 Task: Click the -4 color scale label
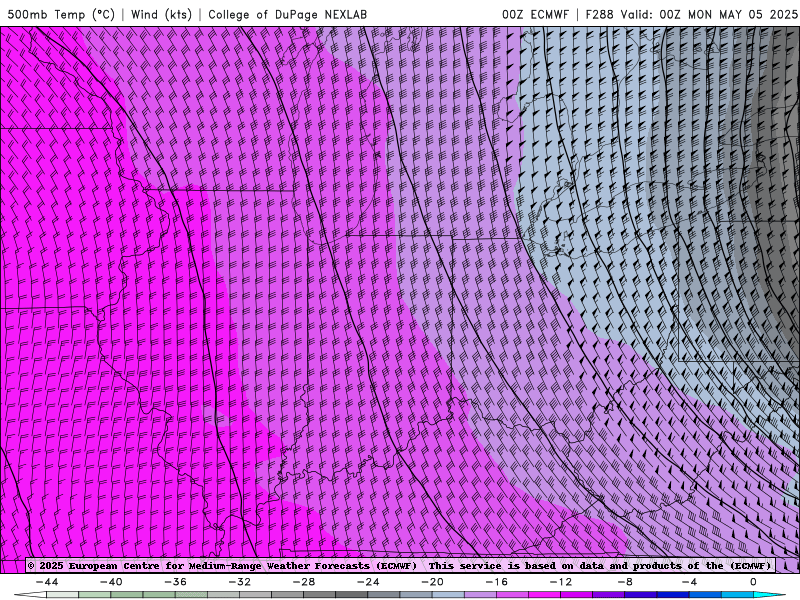(x=689, y=582)
